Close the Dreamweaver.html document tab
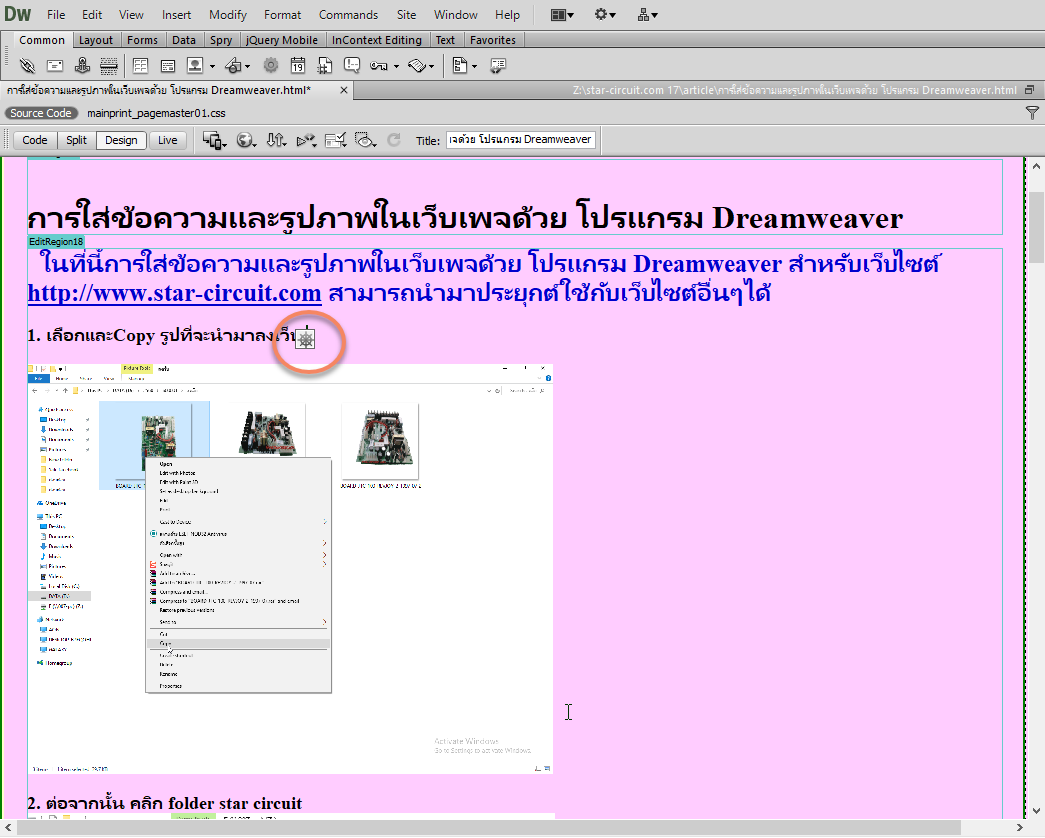The width and height of the screenshot is (1045, 838). click(344, 90)
